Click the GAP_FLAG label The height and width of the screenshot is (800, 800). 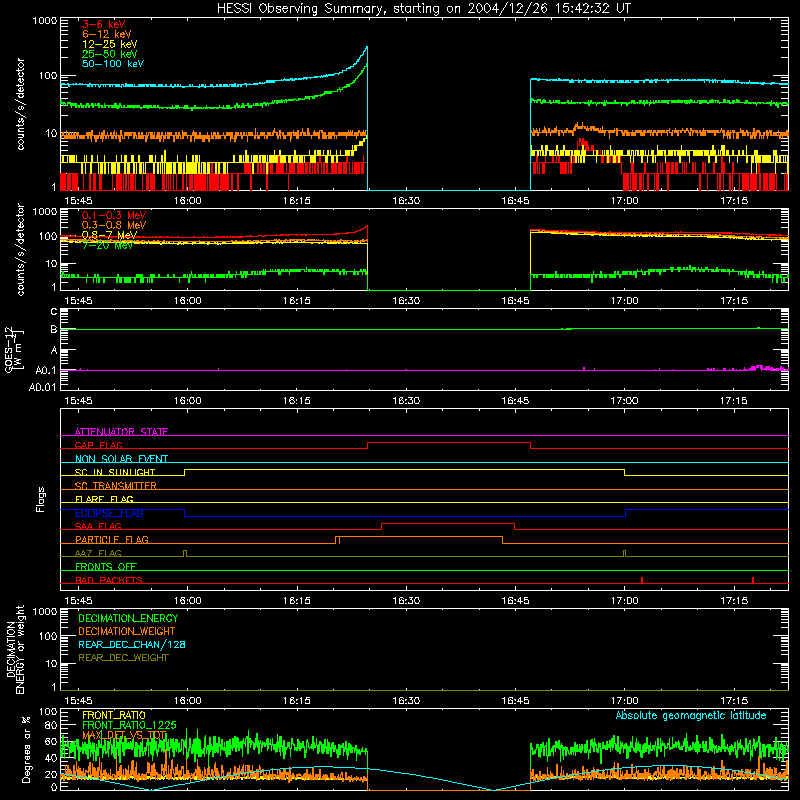(98, 445)
